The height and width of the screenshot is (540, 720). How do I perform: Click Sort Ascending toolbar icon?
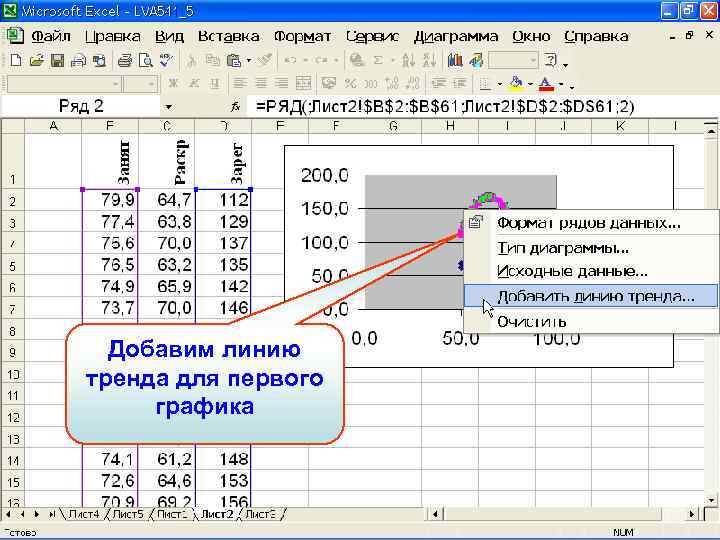408,60
